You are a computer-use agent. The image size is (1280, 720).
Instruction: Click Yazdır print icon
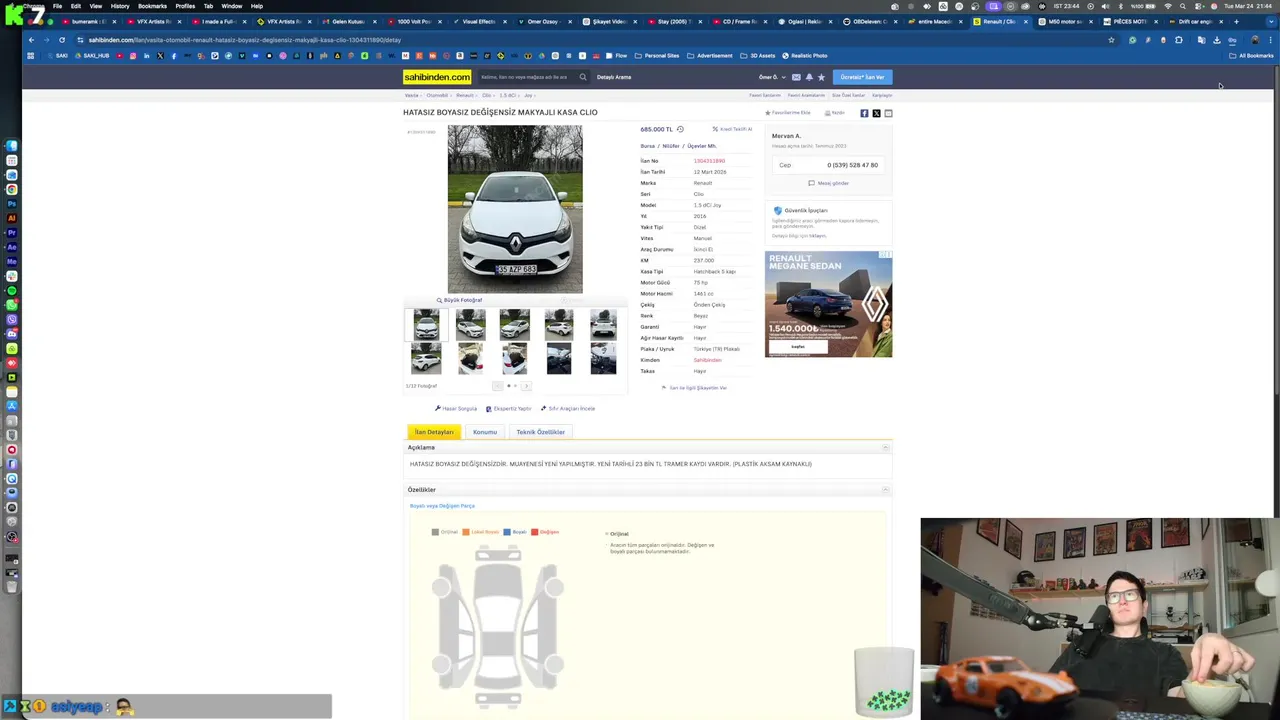[834, 113]
